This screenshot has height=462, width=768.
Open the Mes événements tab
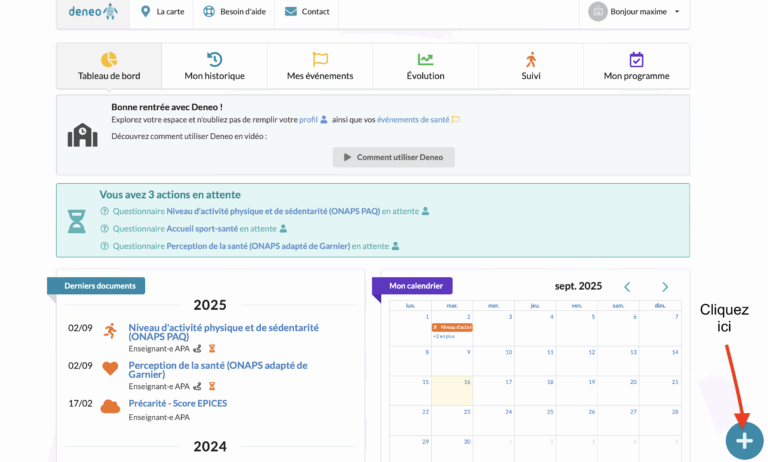[x=320, y=66]
